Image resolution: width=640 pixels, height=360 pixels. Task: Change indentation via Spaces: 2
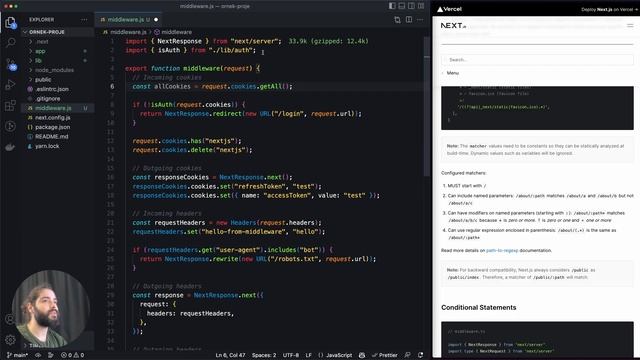(x=264, y=355)
